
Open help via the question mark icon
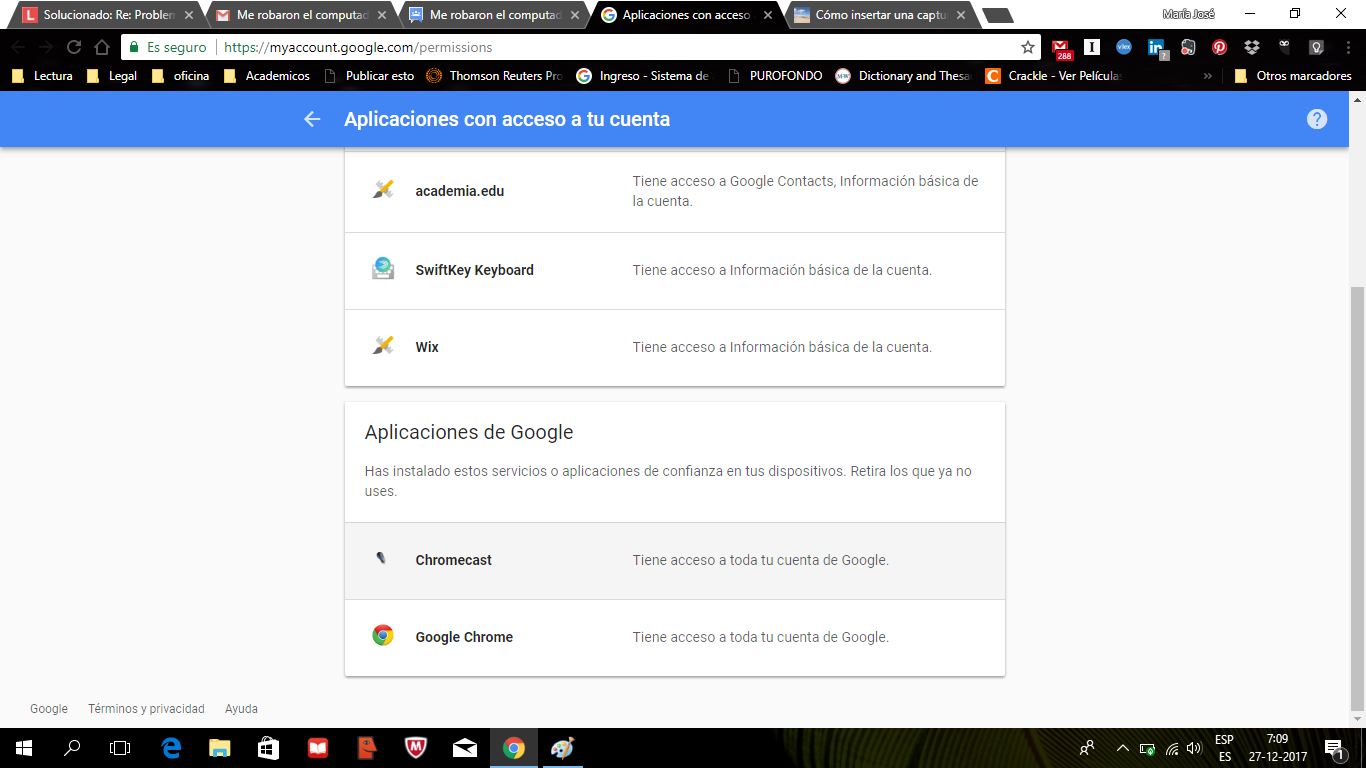tap(1317, 119)
